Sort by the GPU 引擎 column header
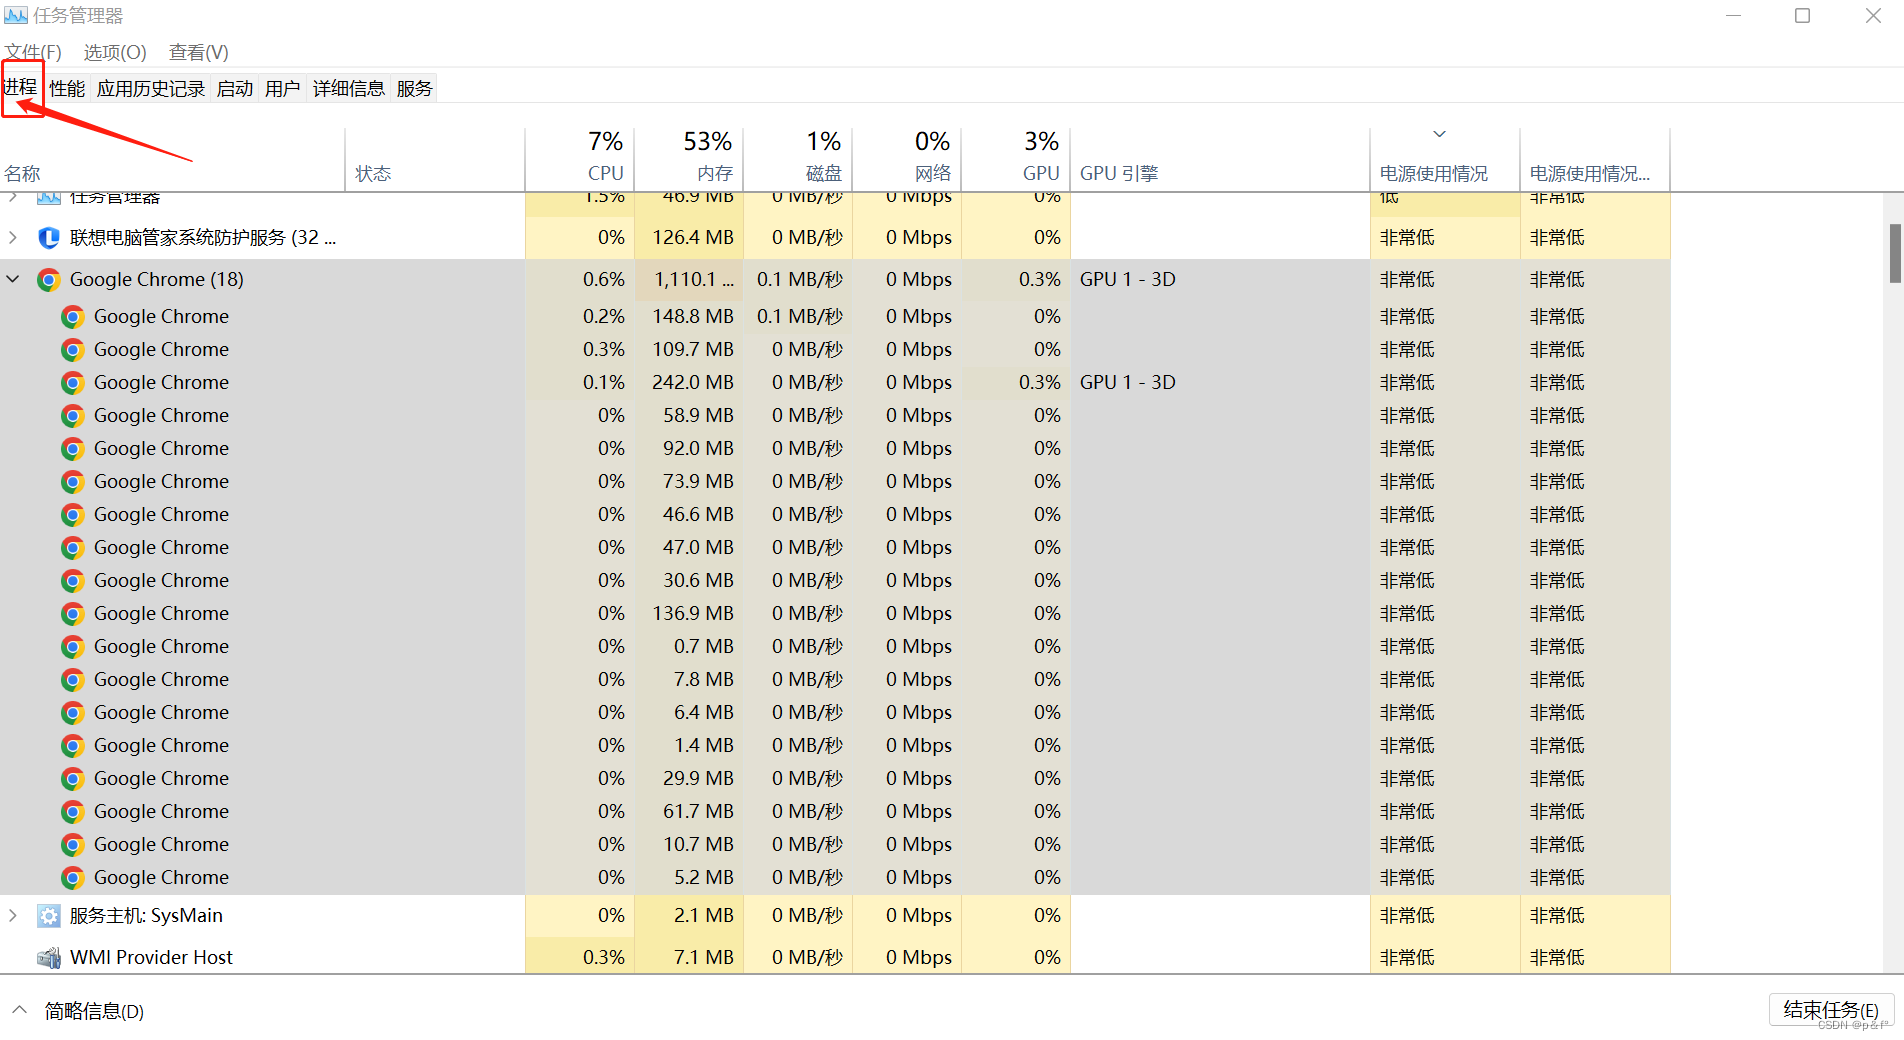This screenshot has width=1904, height=1040. pos(1220,160)
